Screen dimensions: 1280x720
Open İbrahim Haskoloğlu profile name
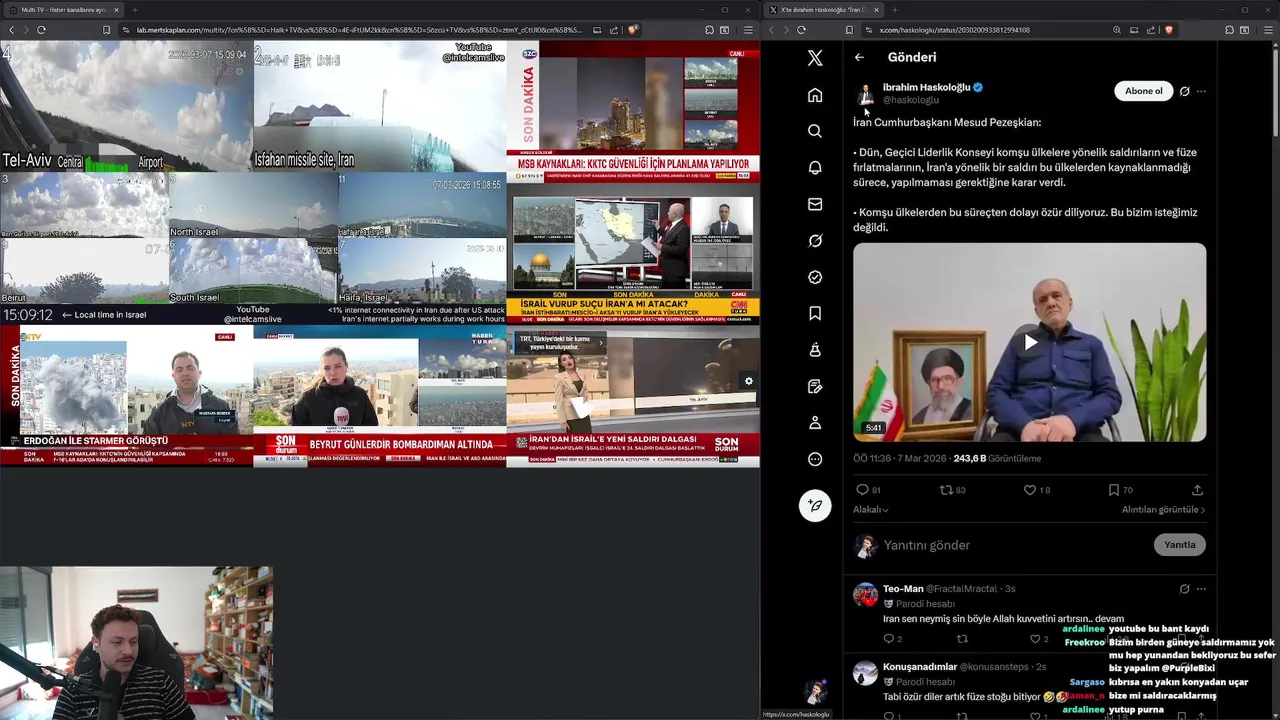click(x=926, y=87)
